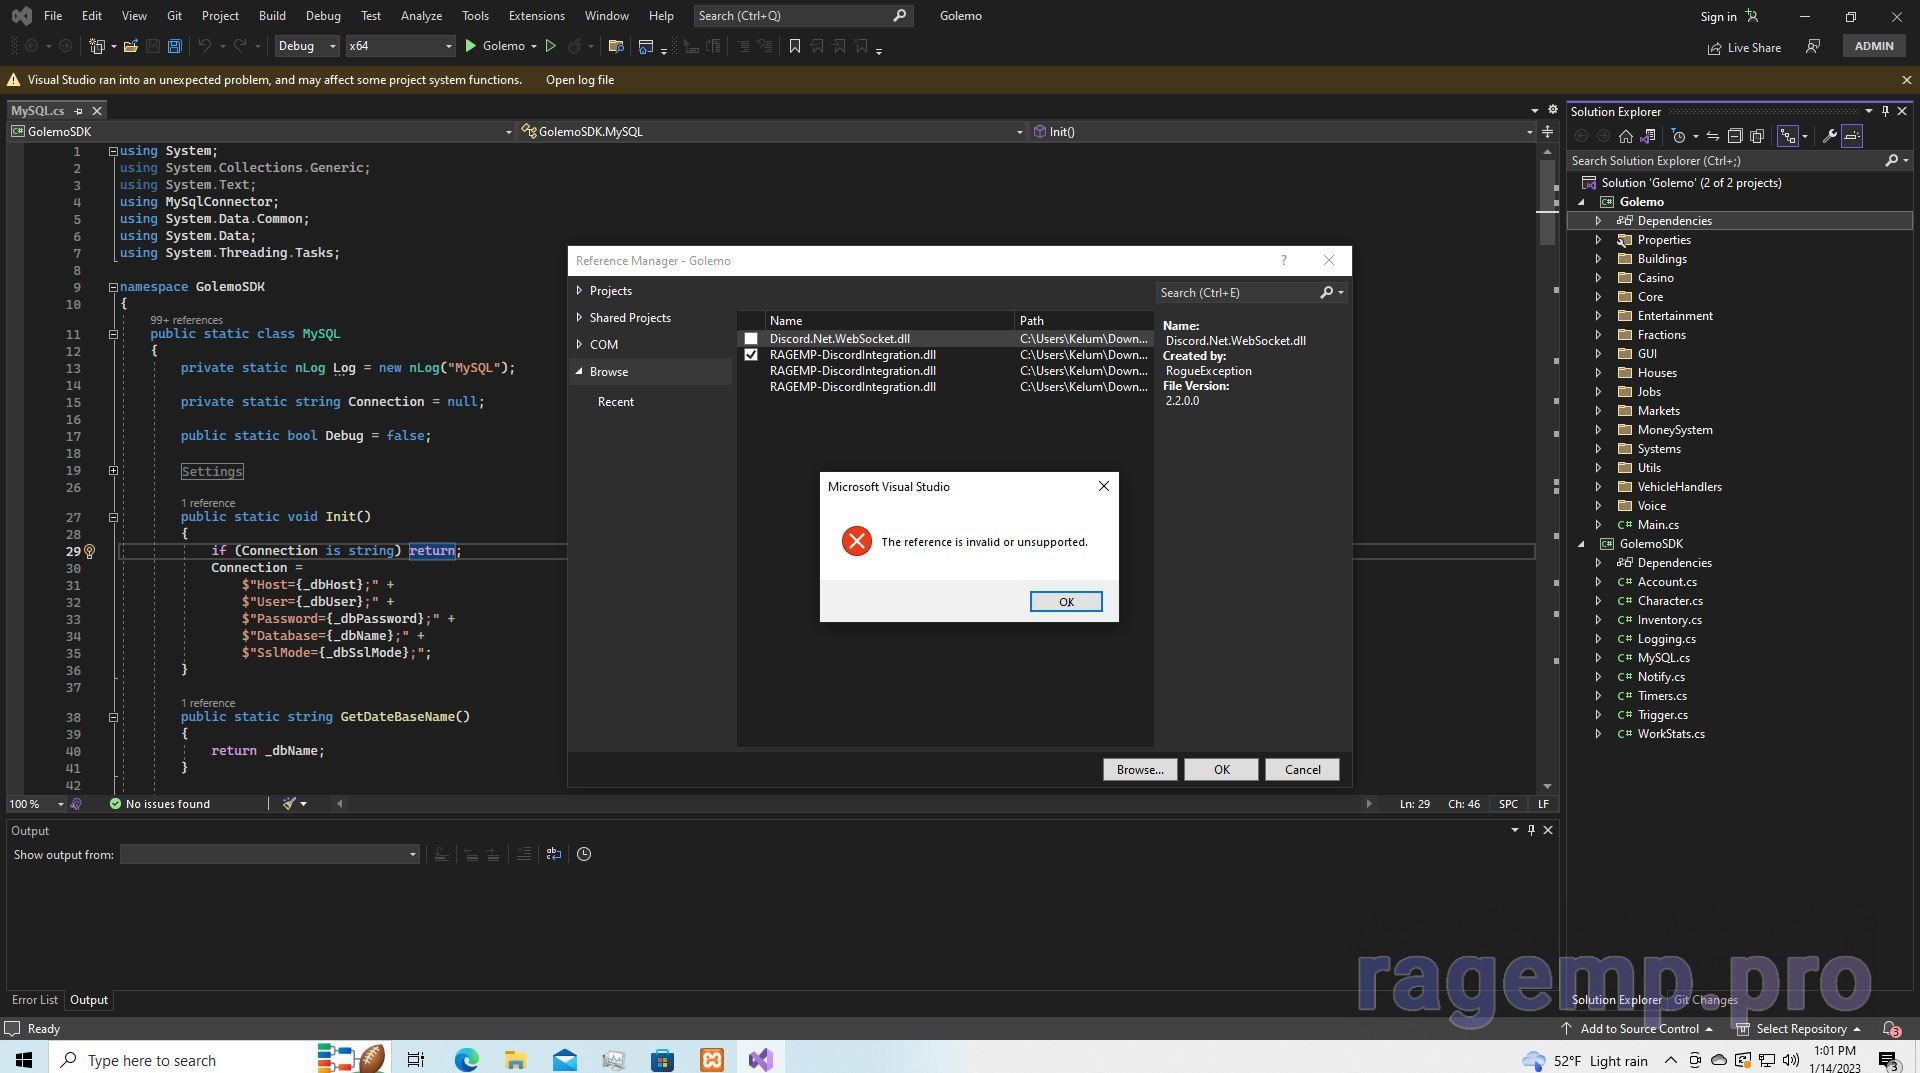Screen dimensions: 1920x1073
Task: Click the Show All Files icon in Solution Explorer
Action: pyautogui.click(x=1757, y=136)
